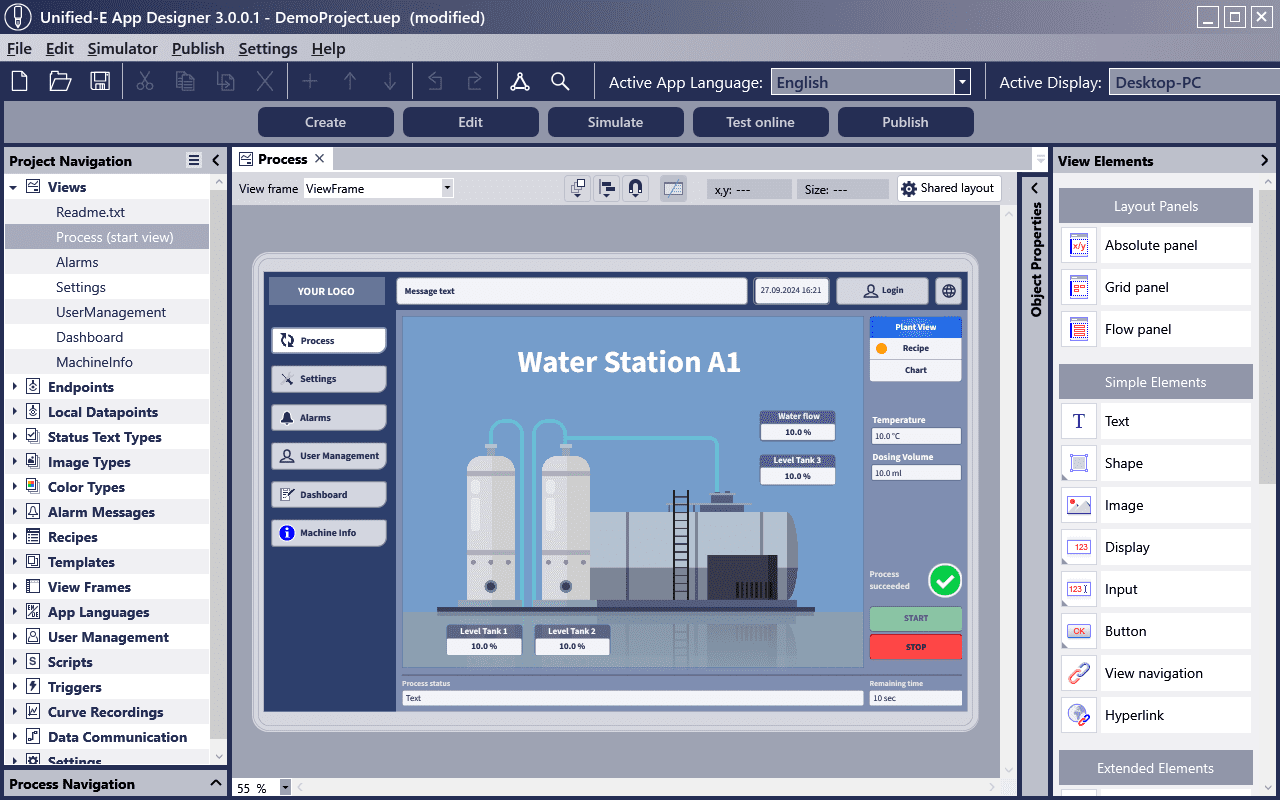The height and width of the screenshot is (800, 1280).
Task: Toggle the grid display for the view
Action: pos(673,188)
